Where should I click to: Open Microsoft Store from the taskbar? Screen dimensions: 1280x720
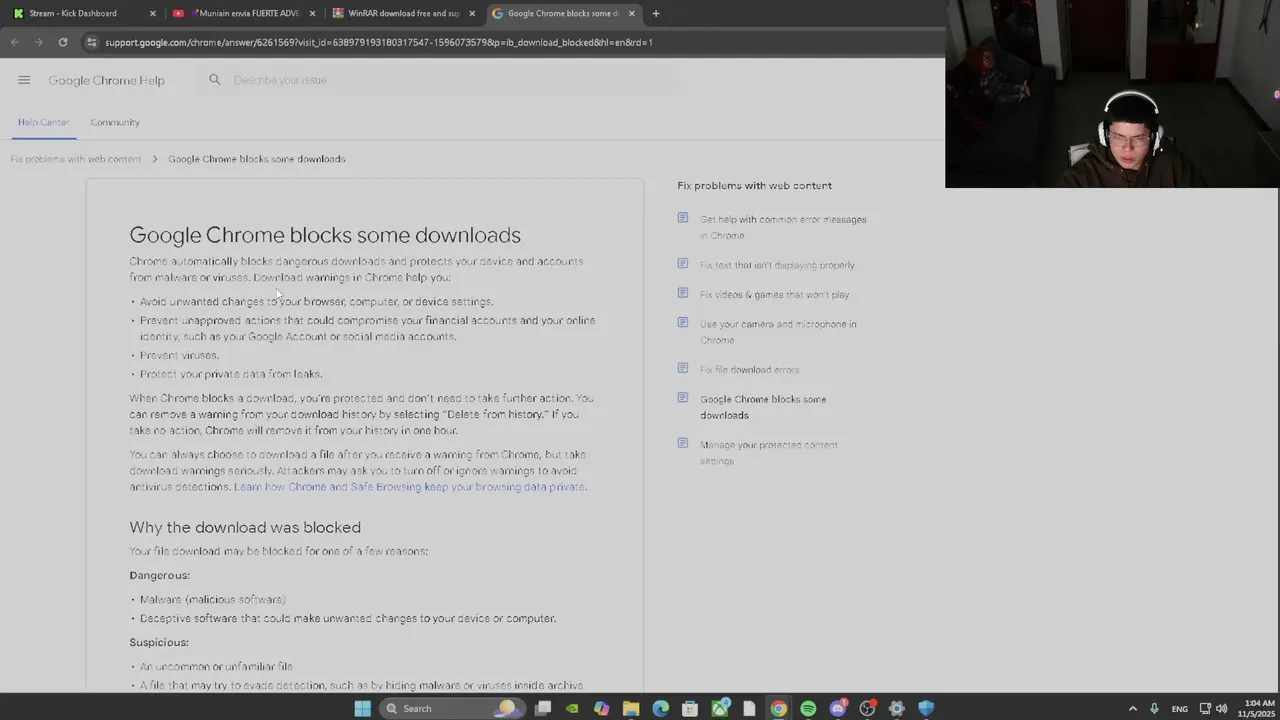[x=690, y=708]
